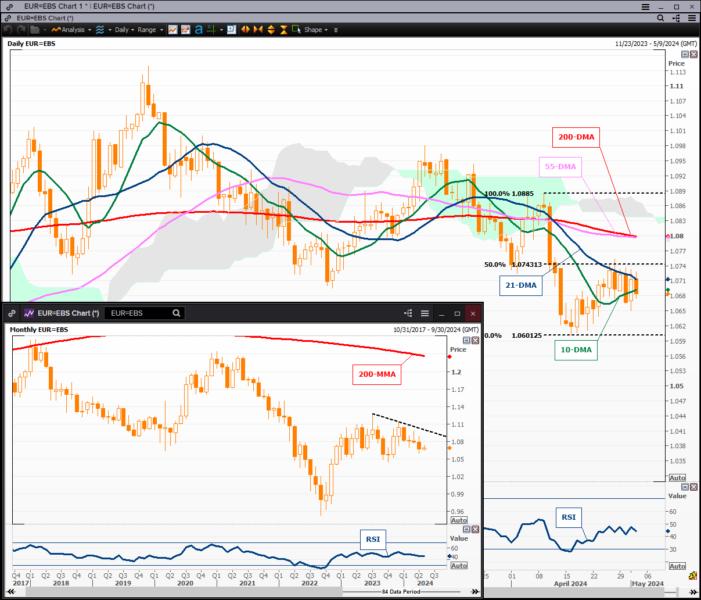This screenshot has height=600, width=701.
Task: Click the first line-chart thumbnail toolbar icon
Action: [x=173, y=30]
